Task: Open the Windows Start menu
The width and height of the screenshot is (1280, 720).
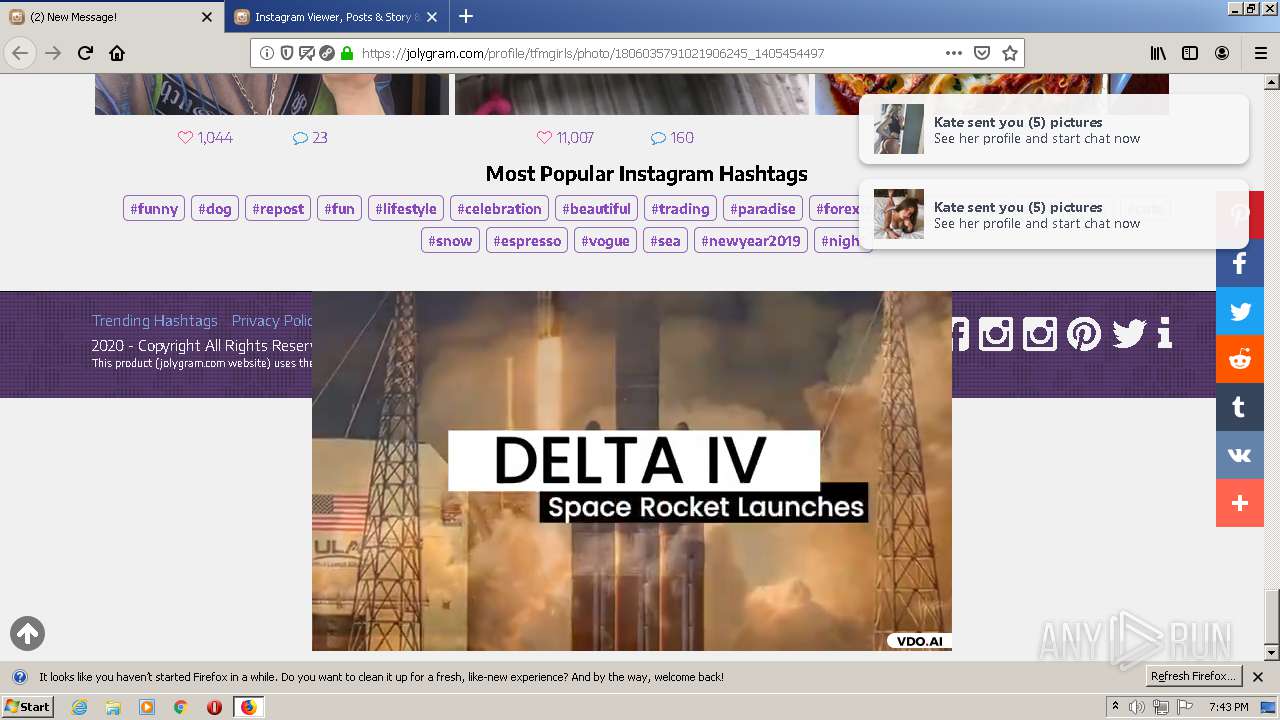Action: coord(28,707)
